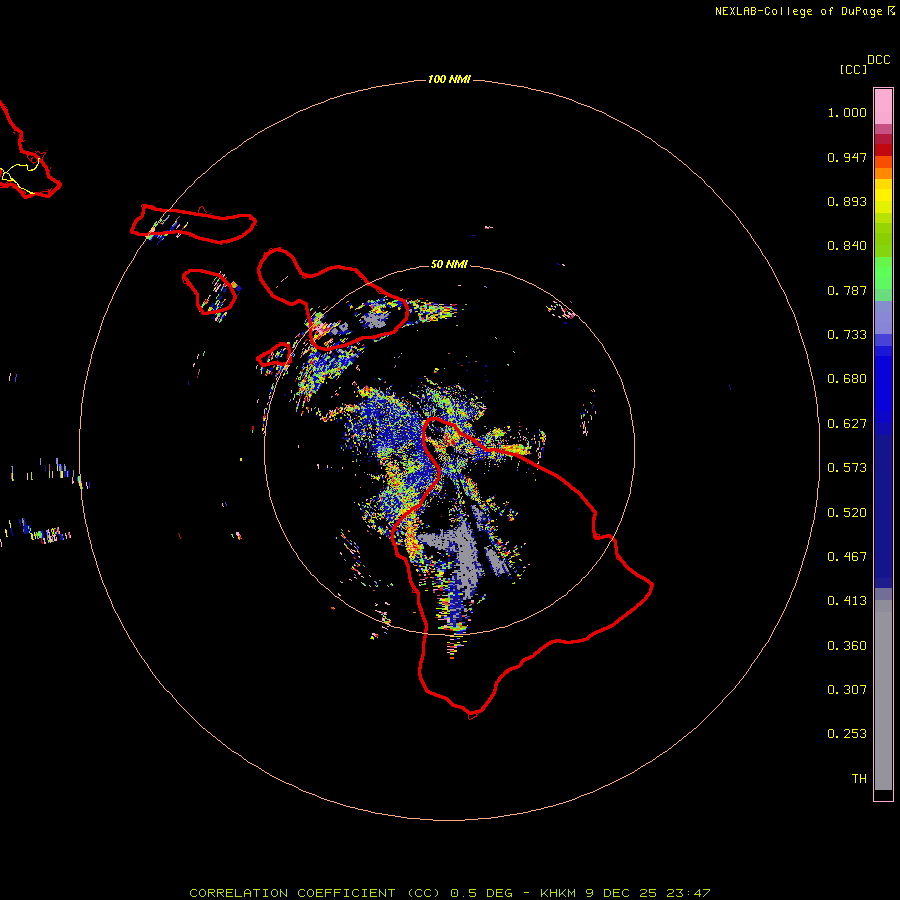
Task: Click the 0.413 scale value
Action: pos(847,601)
